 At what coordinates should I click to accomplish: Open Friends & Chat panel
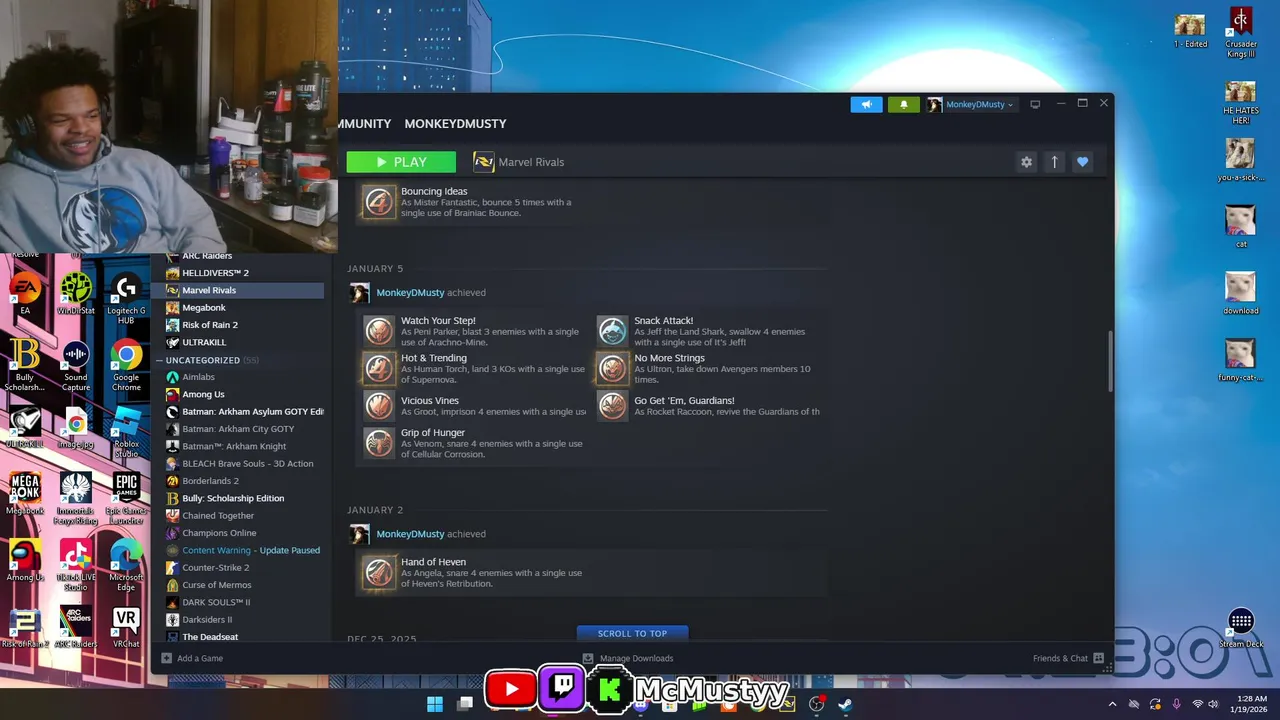point(1068,658)
